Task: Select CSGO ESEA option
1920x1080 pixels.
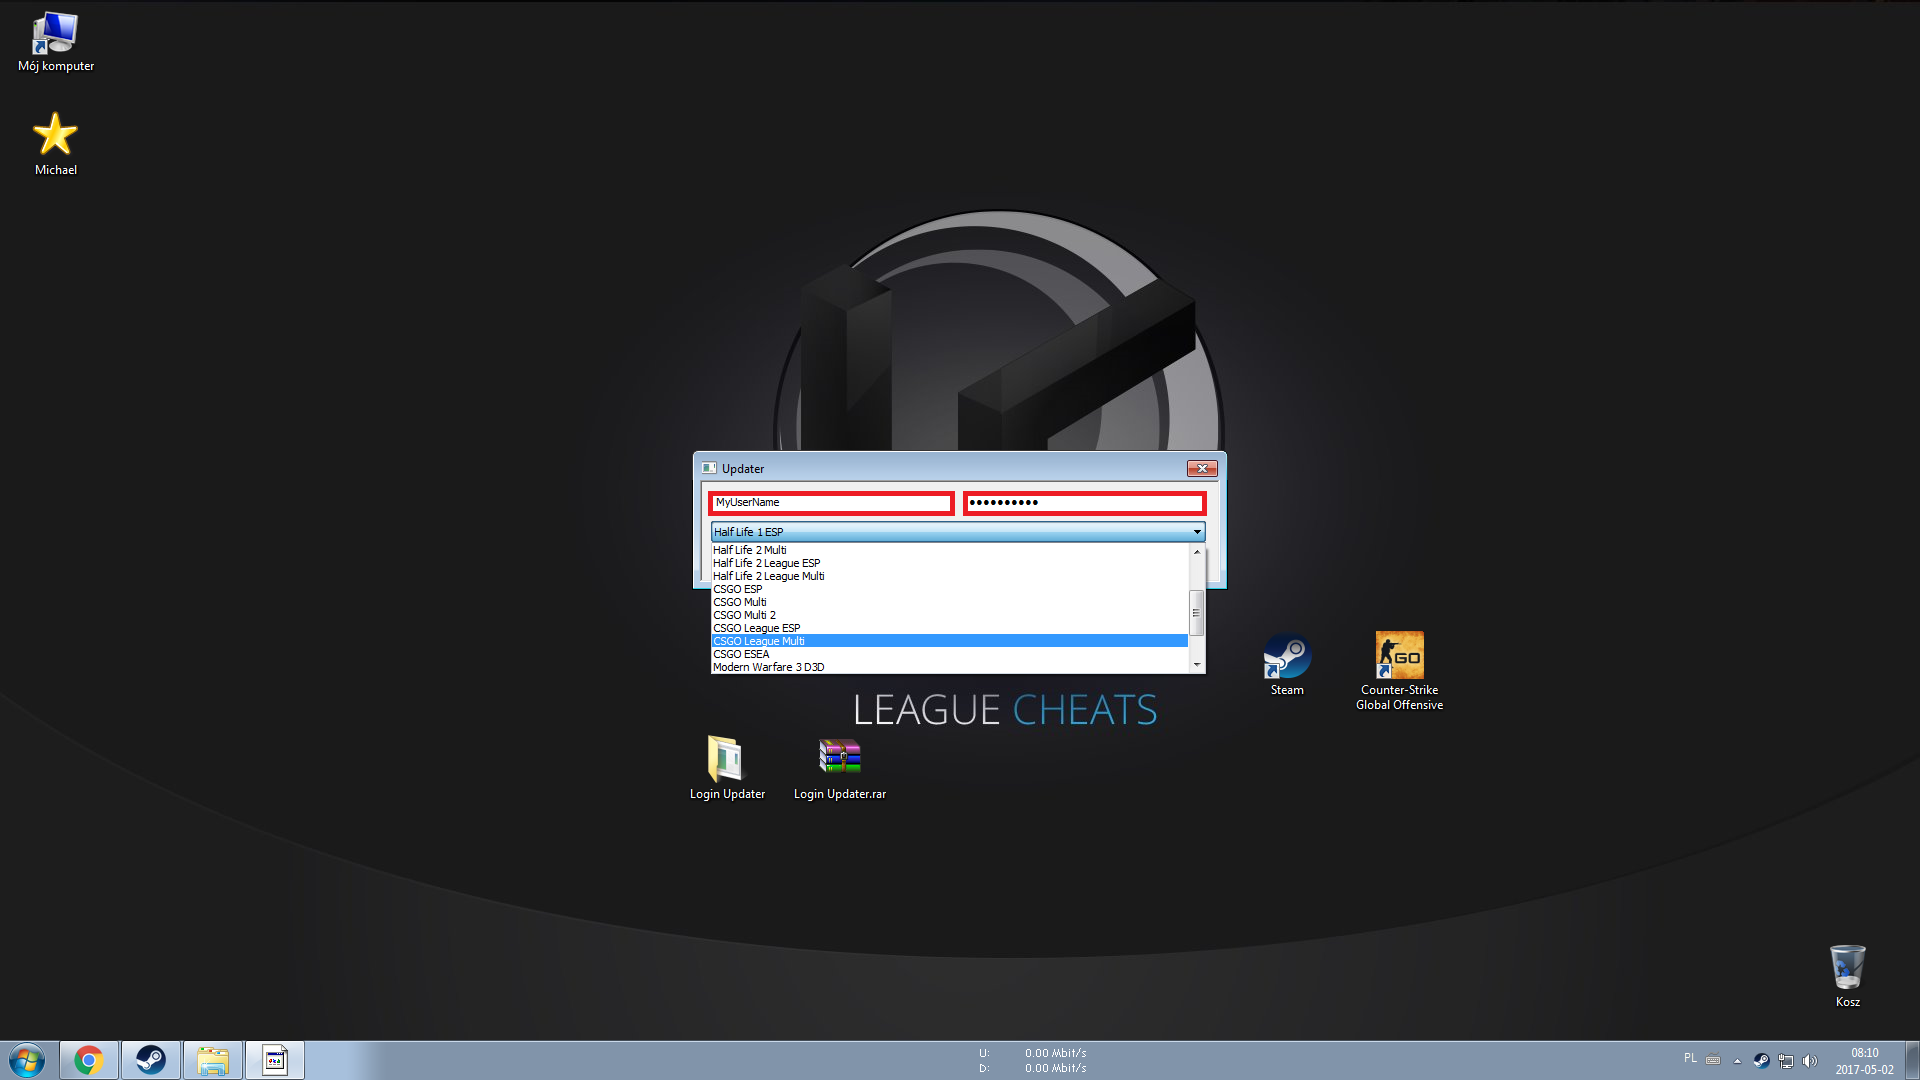Action: [949, 654]
